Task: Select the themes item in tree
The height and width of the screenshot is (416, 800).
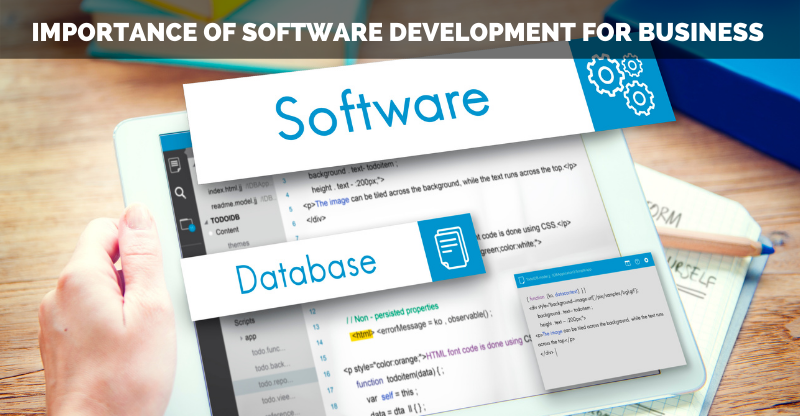Action: 238,245
